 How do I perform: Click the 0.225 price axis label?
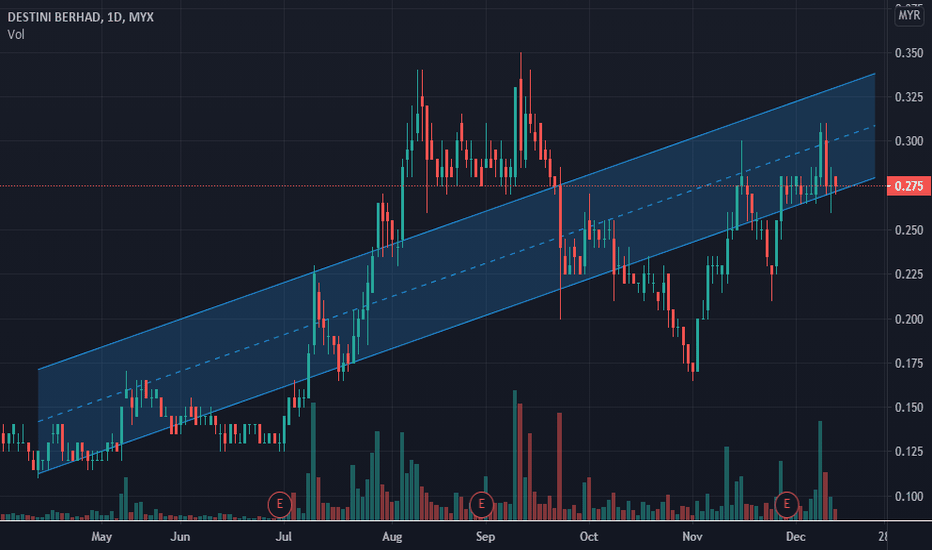[x=909, y=274]
